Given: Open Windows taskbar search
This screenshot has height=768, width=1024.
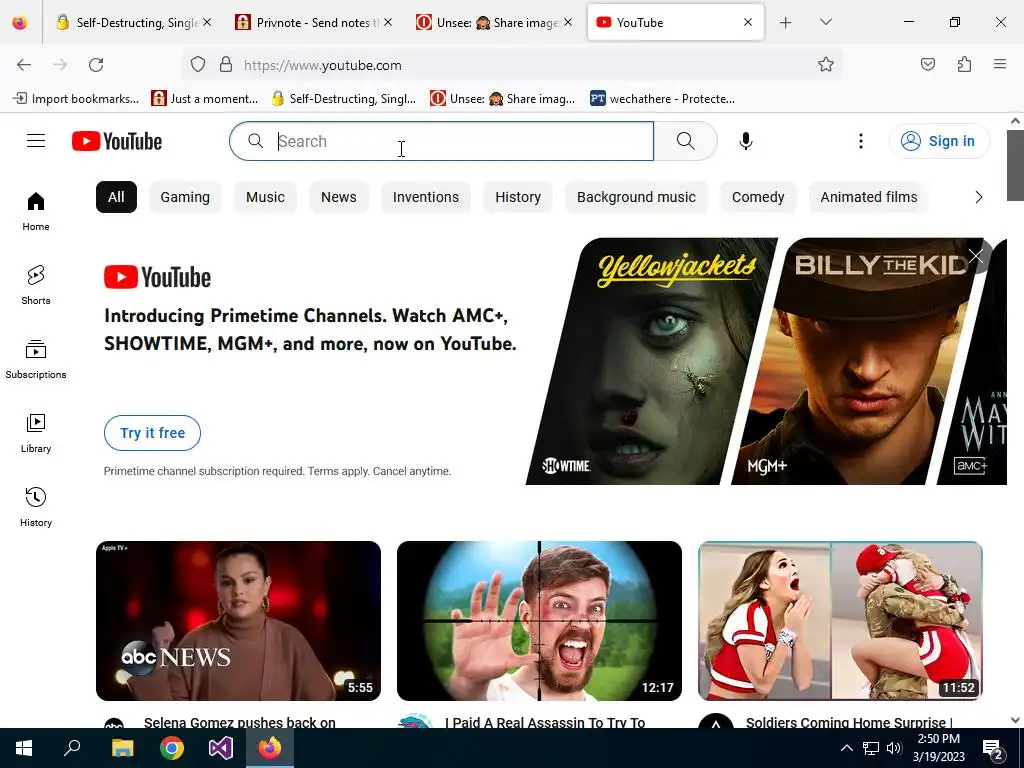Looking at the screenshot, I should pos(72,748).
